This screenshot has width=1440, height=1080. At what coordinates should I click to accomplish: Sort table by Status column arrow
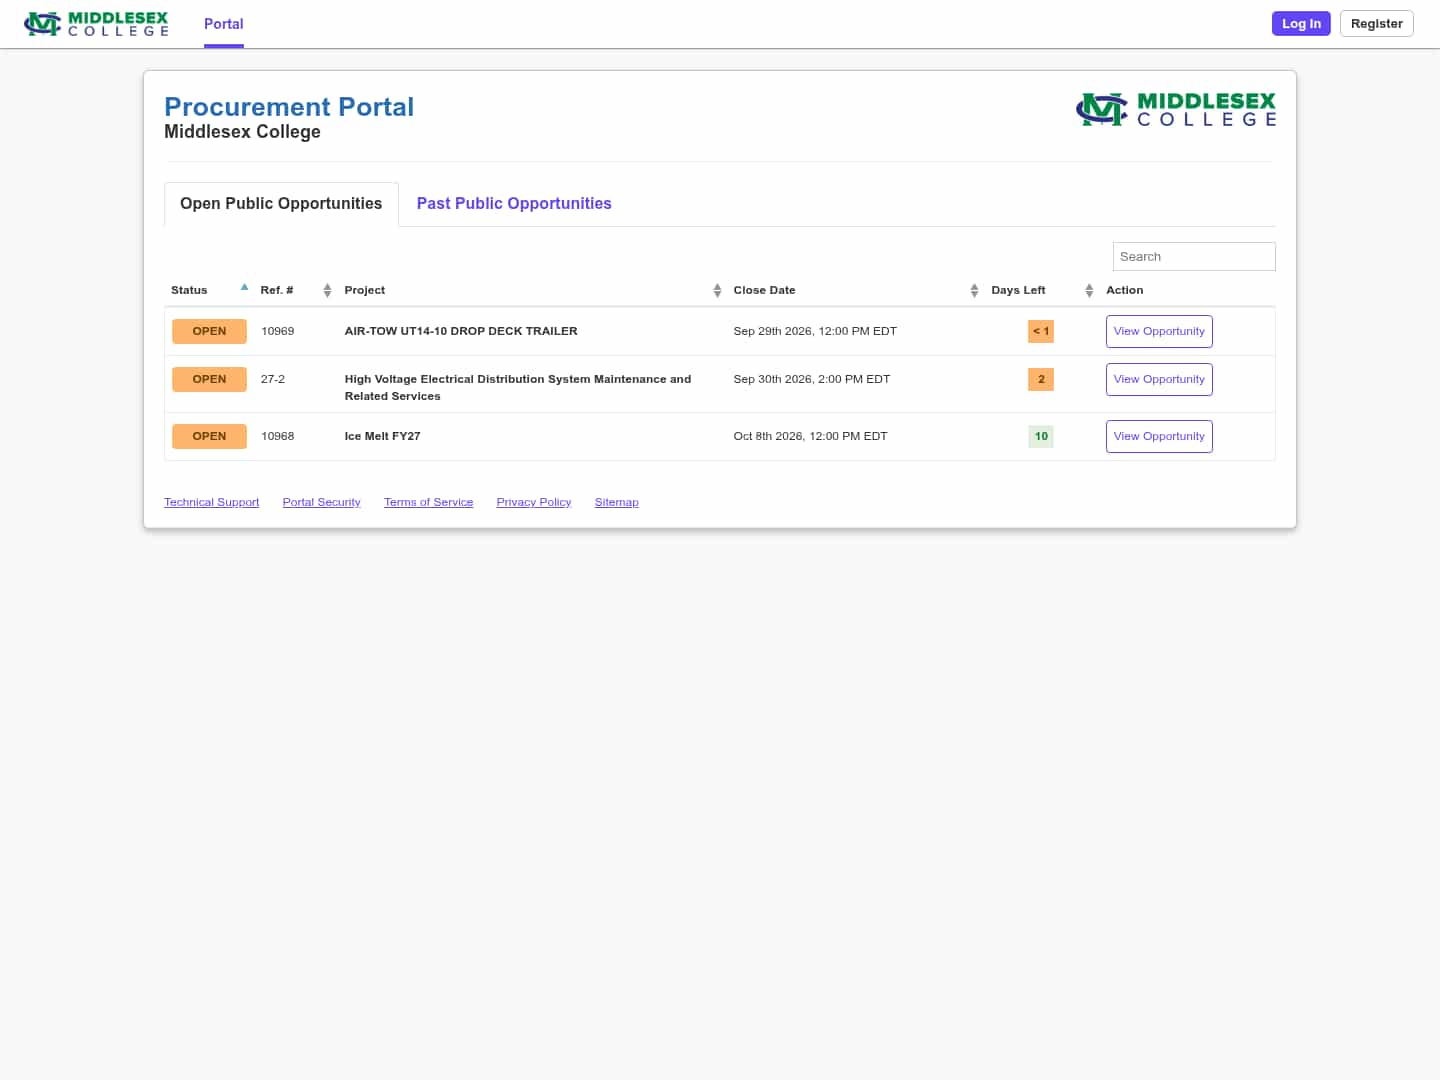pyautogui.click(x=244, y=288)
